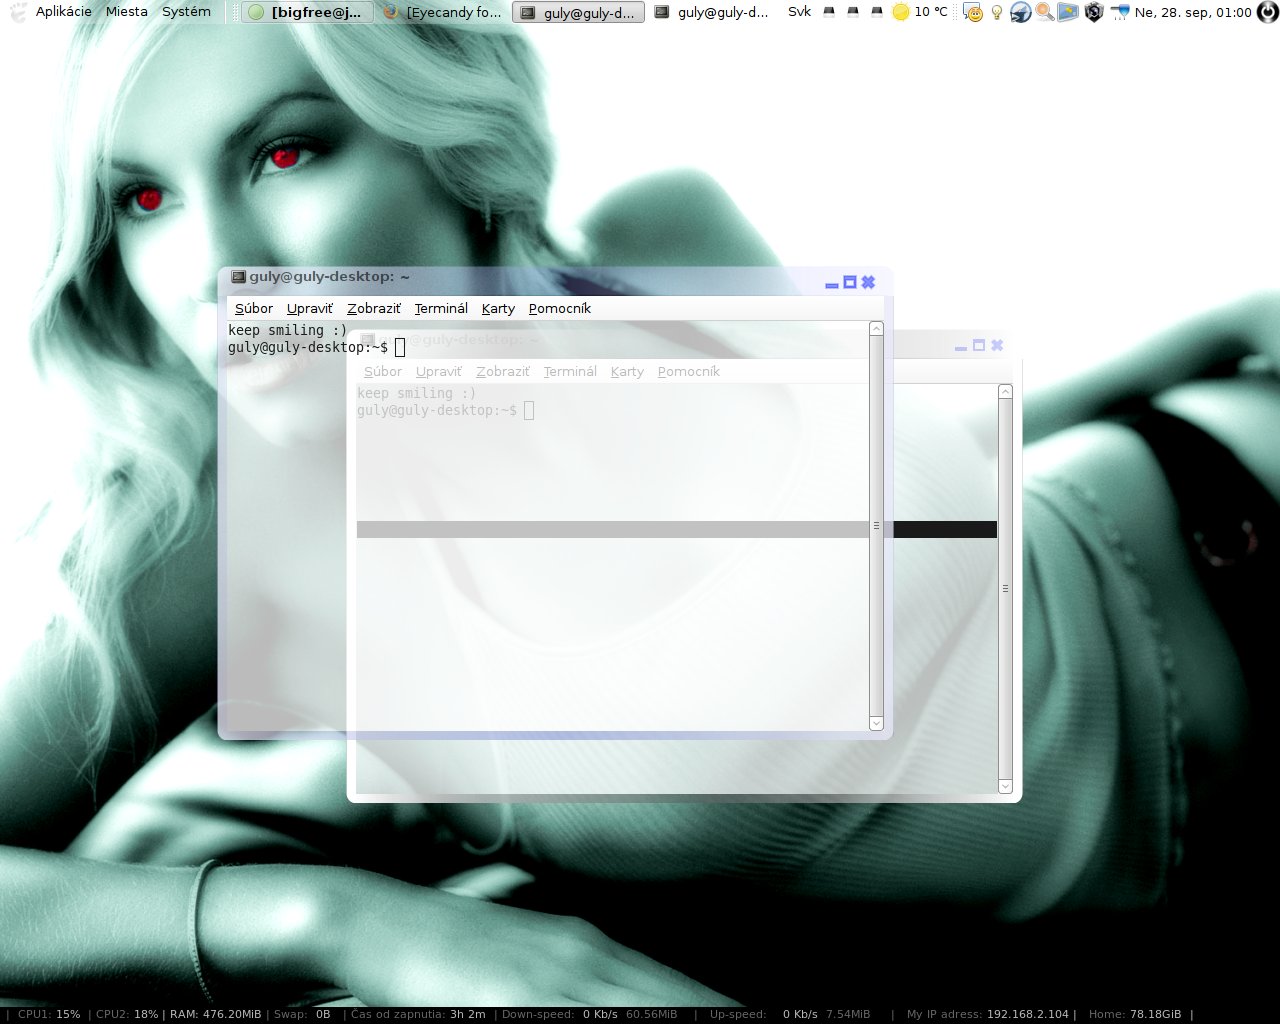Open the smiley chat tray icon

point(972,12)
